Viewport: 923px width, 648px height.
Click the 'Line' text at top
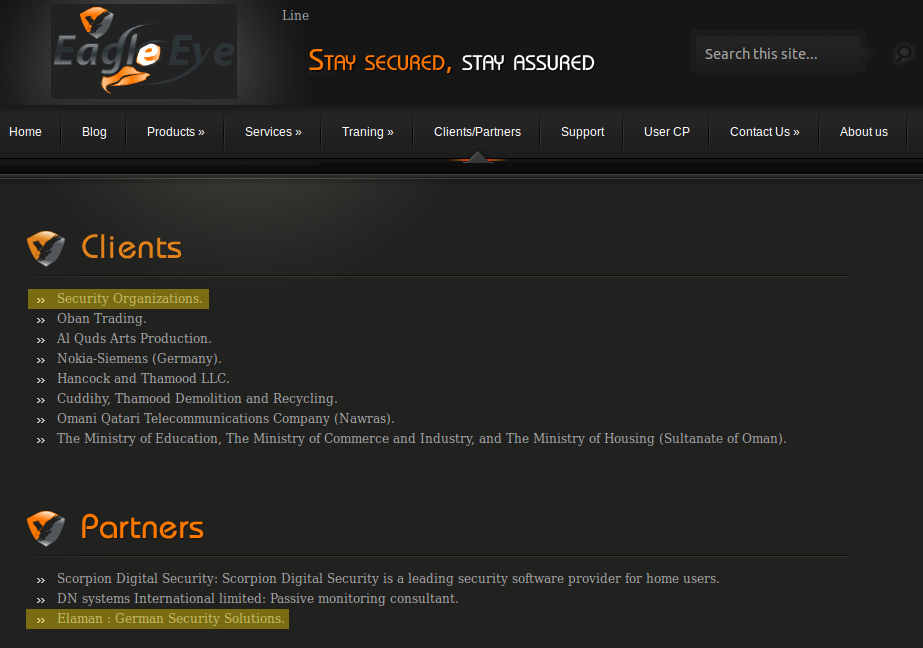(295, 15)
